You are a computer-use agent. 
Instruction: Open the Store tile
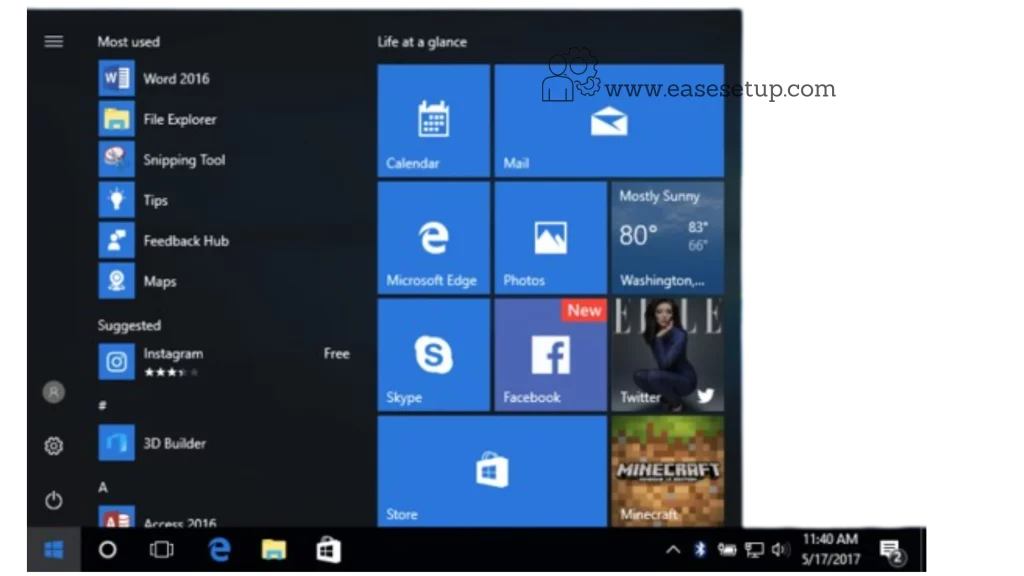(492, 472)
